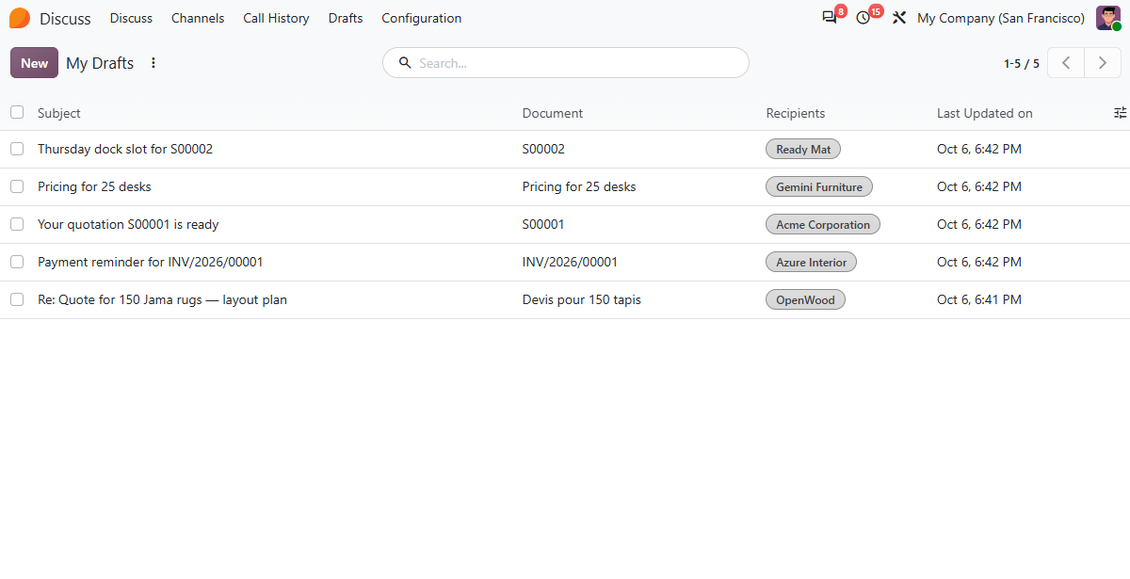
Task: Click the search magnifier icon
Action: [x=405, y=63]
